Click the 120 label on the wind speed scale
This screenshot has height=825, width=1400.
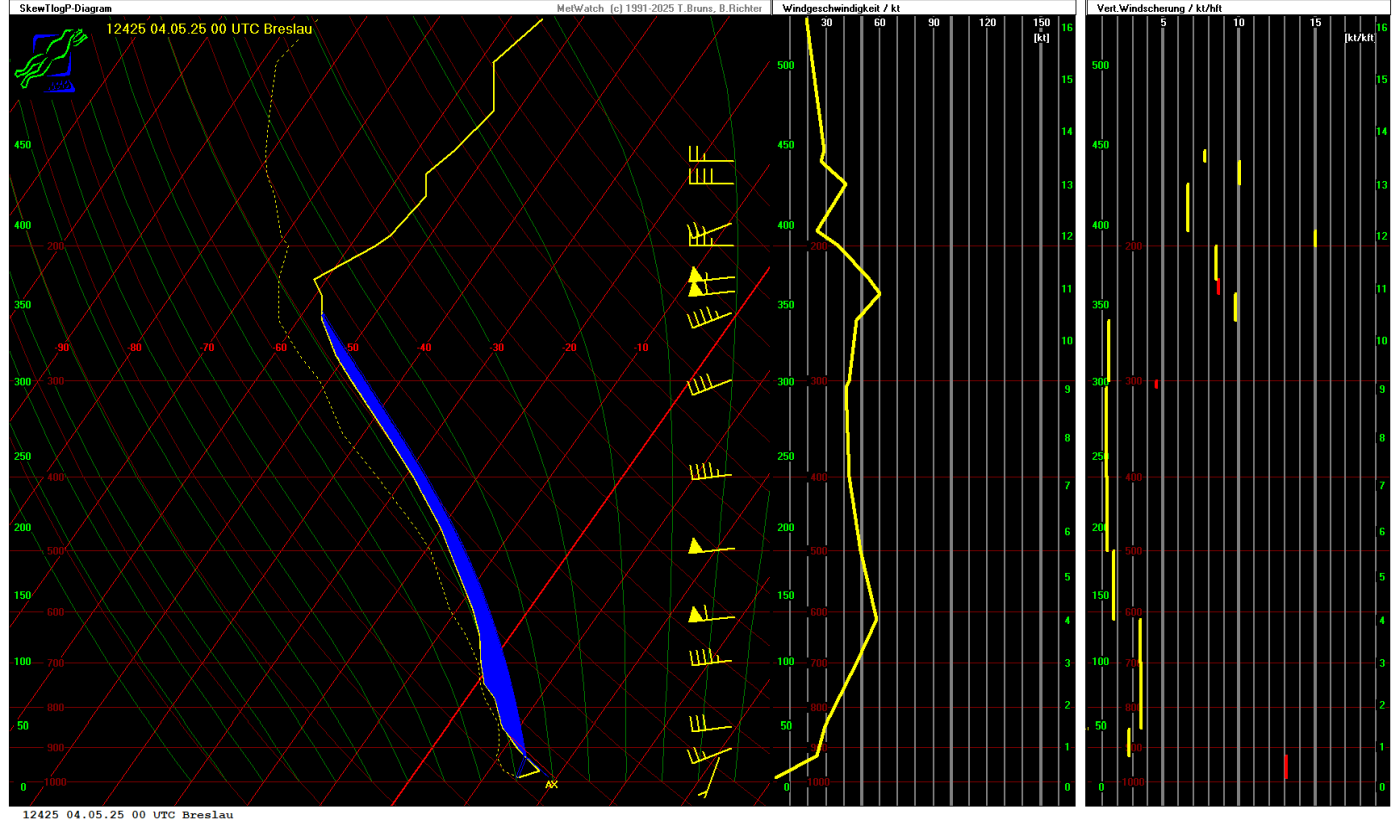point(987,23)
